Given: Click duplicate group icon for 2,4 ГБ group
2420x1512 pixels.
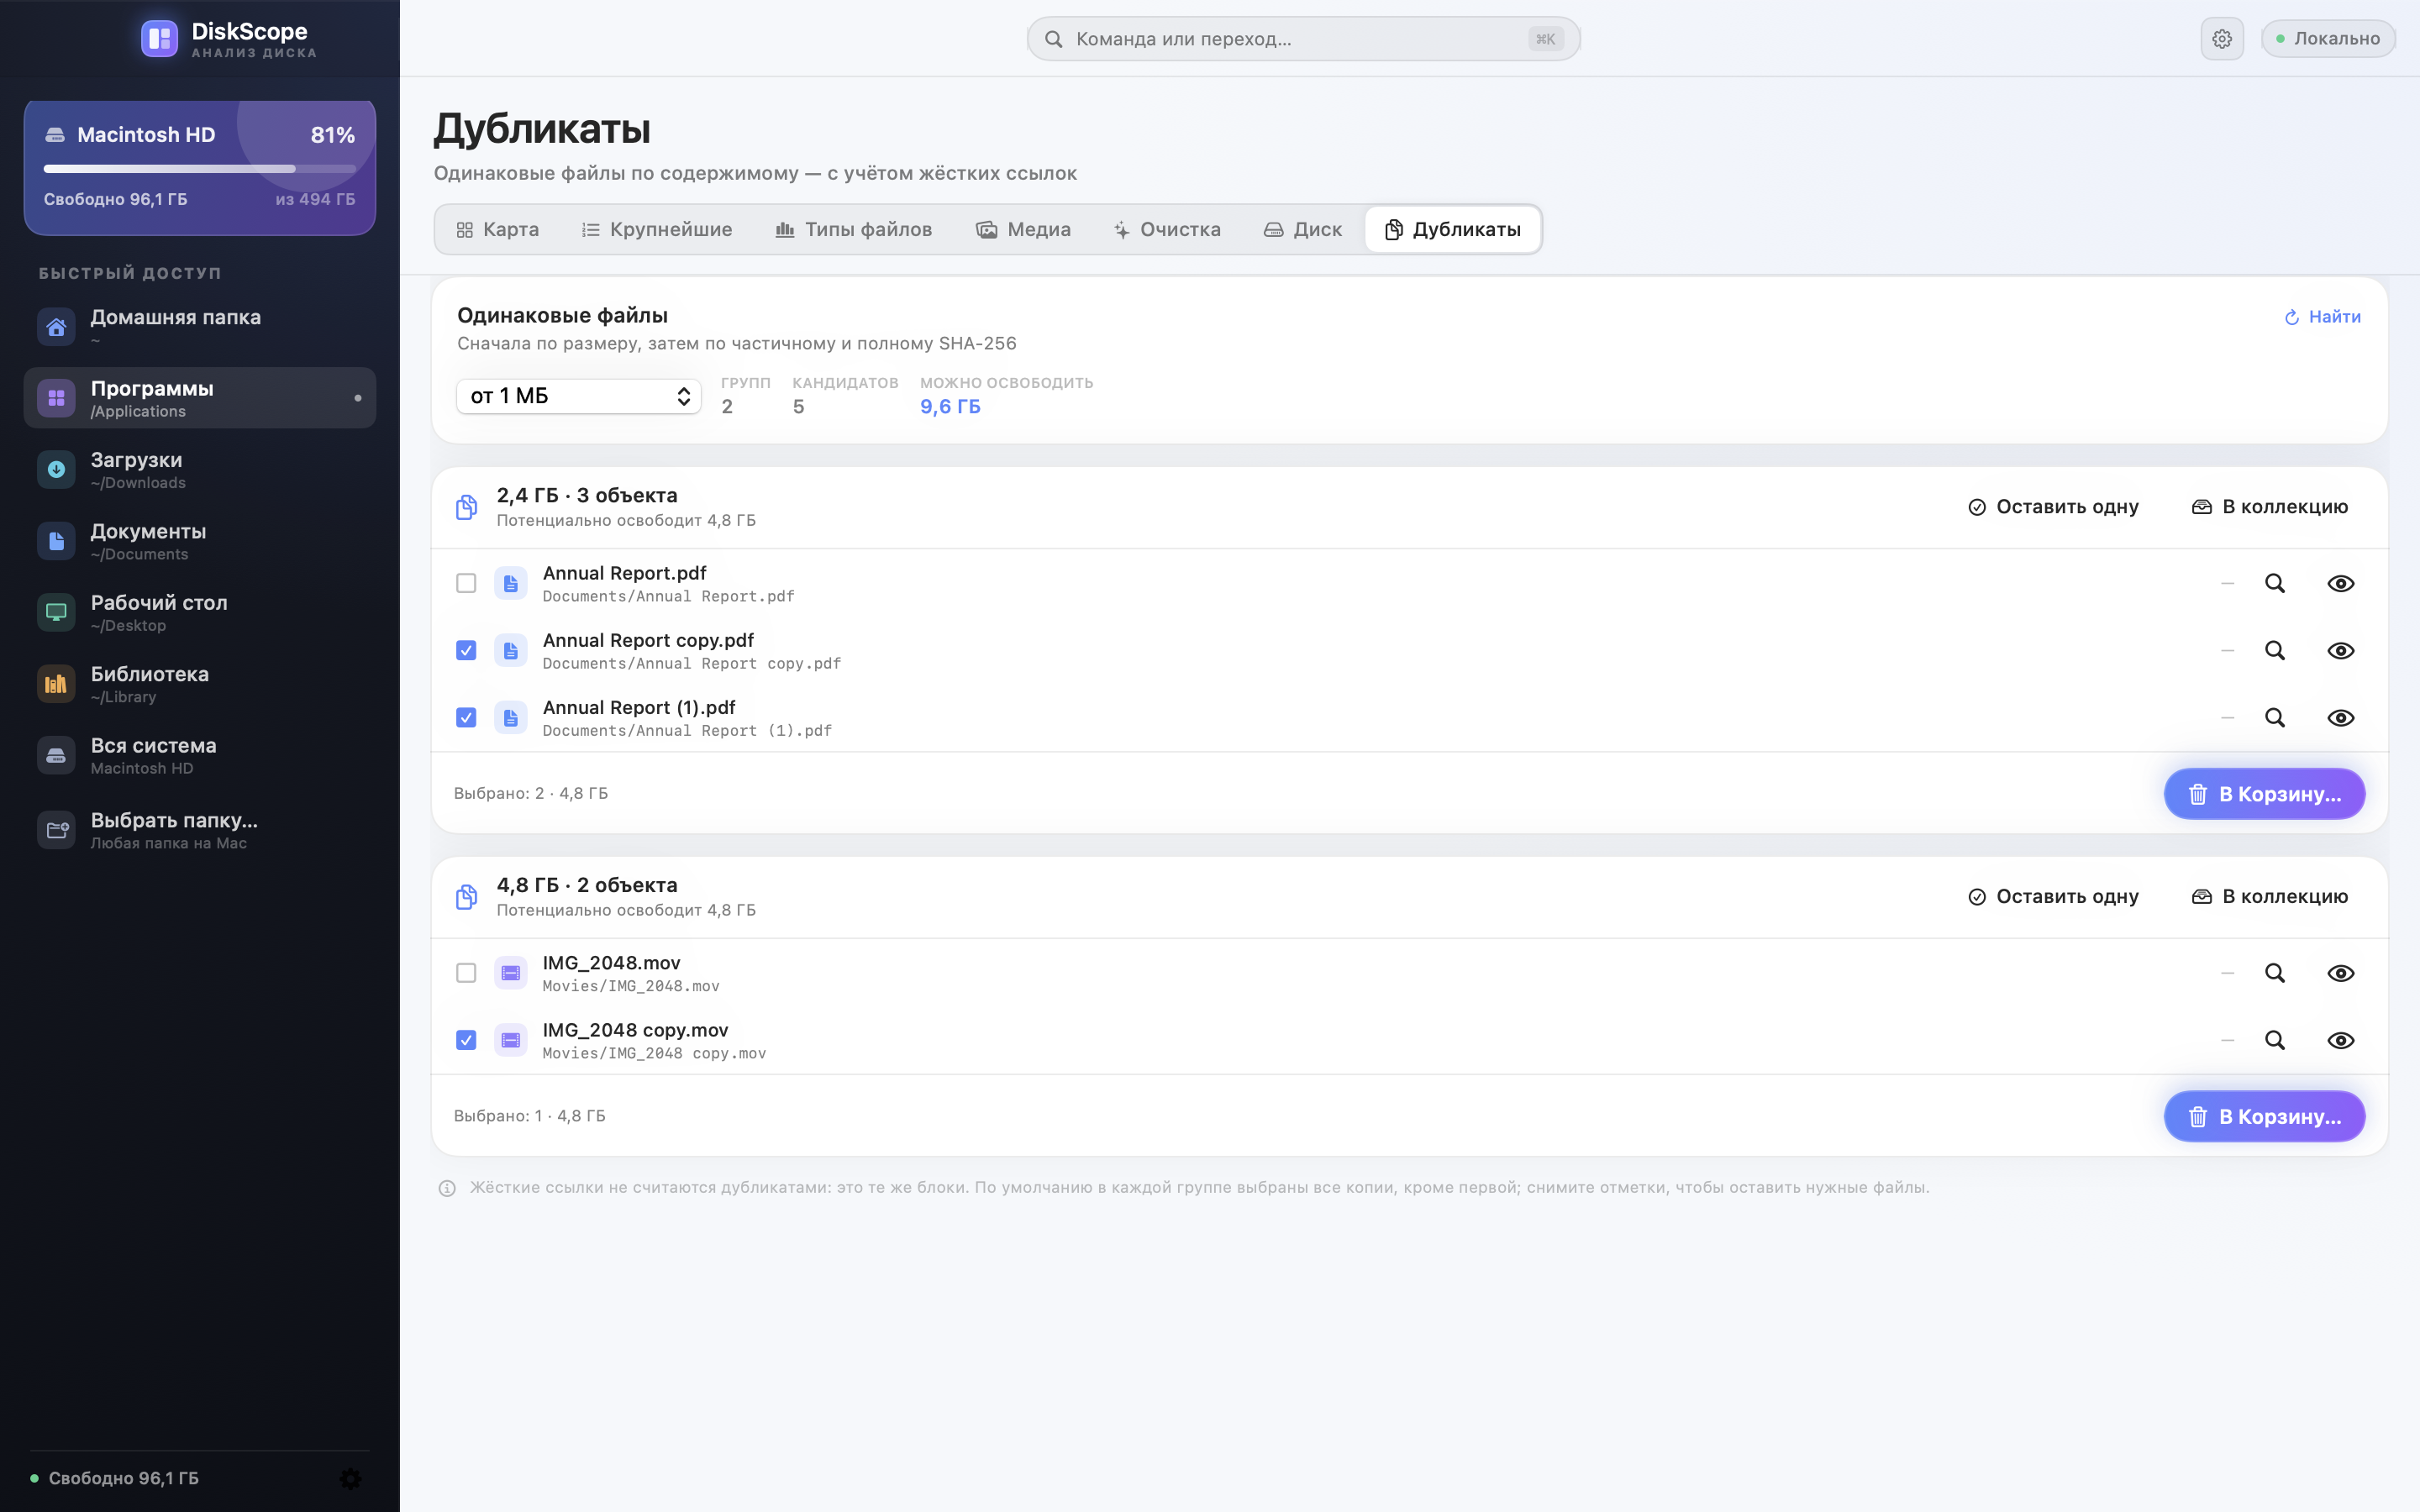Looking at the screenshot, I should click(x=466, y=507).
